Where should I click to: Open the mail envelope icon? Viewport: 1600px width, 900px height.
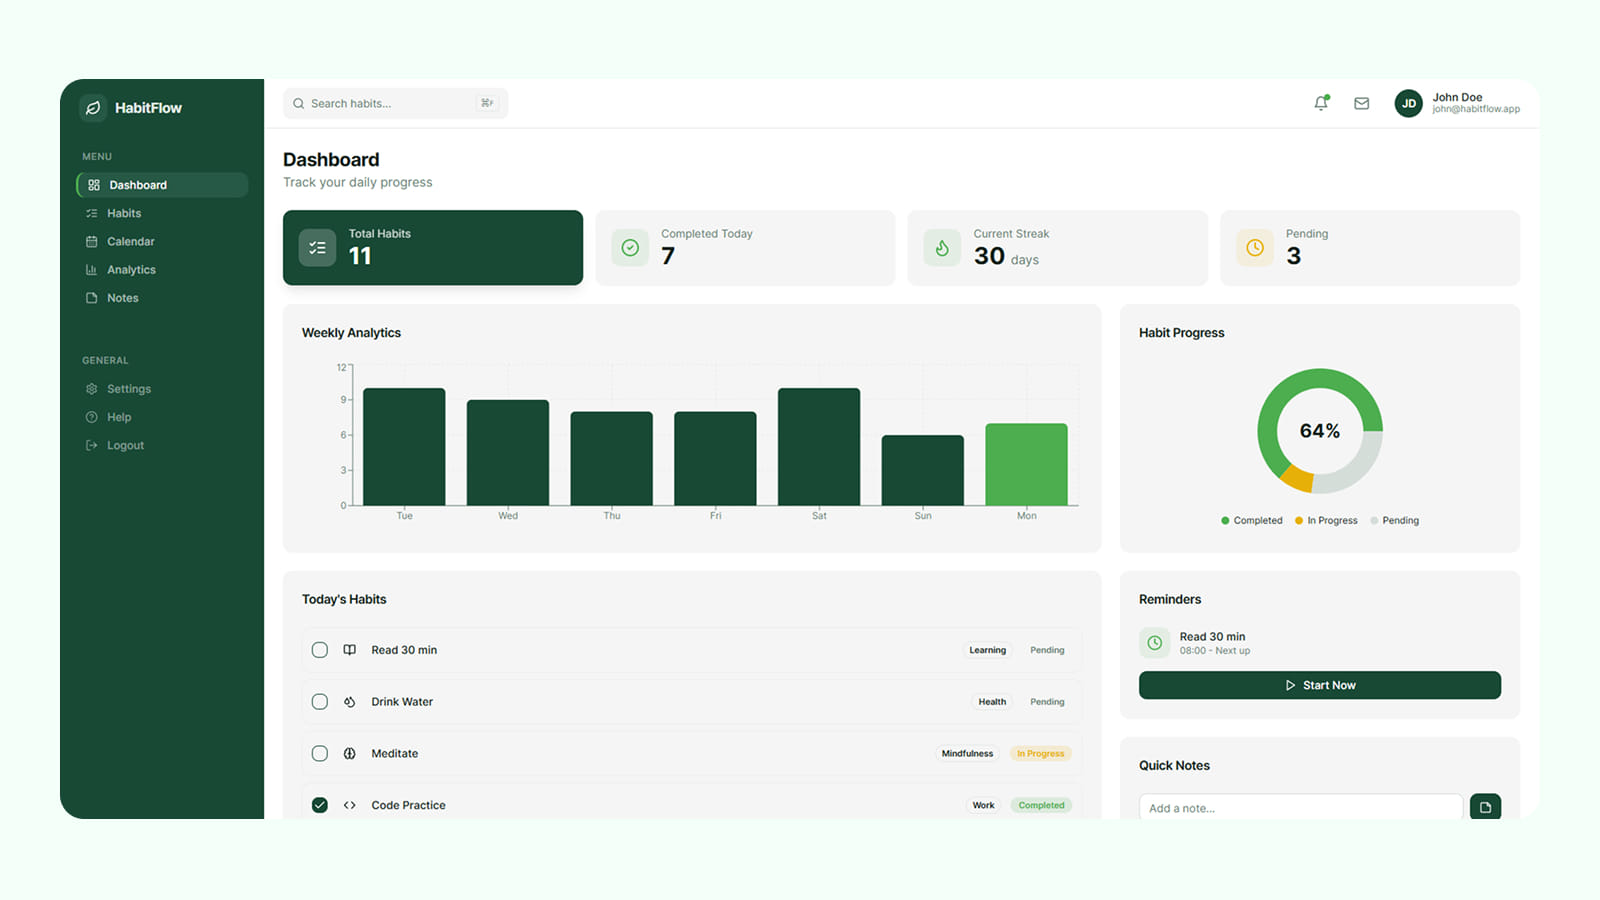point(1361,103)
